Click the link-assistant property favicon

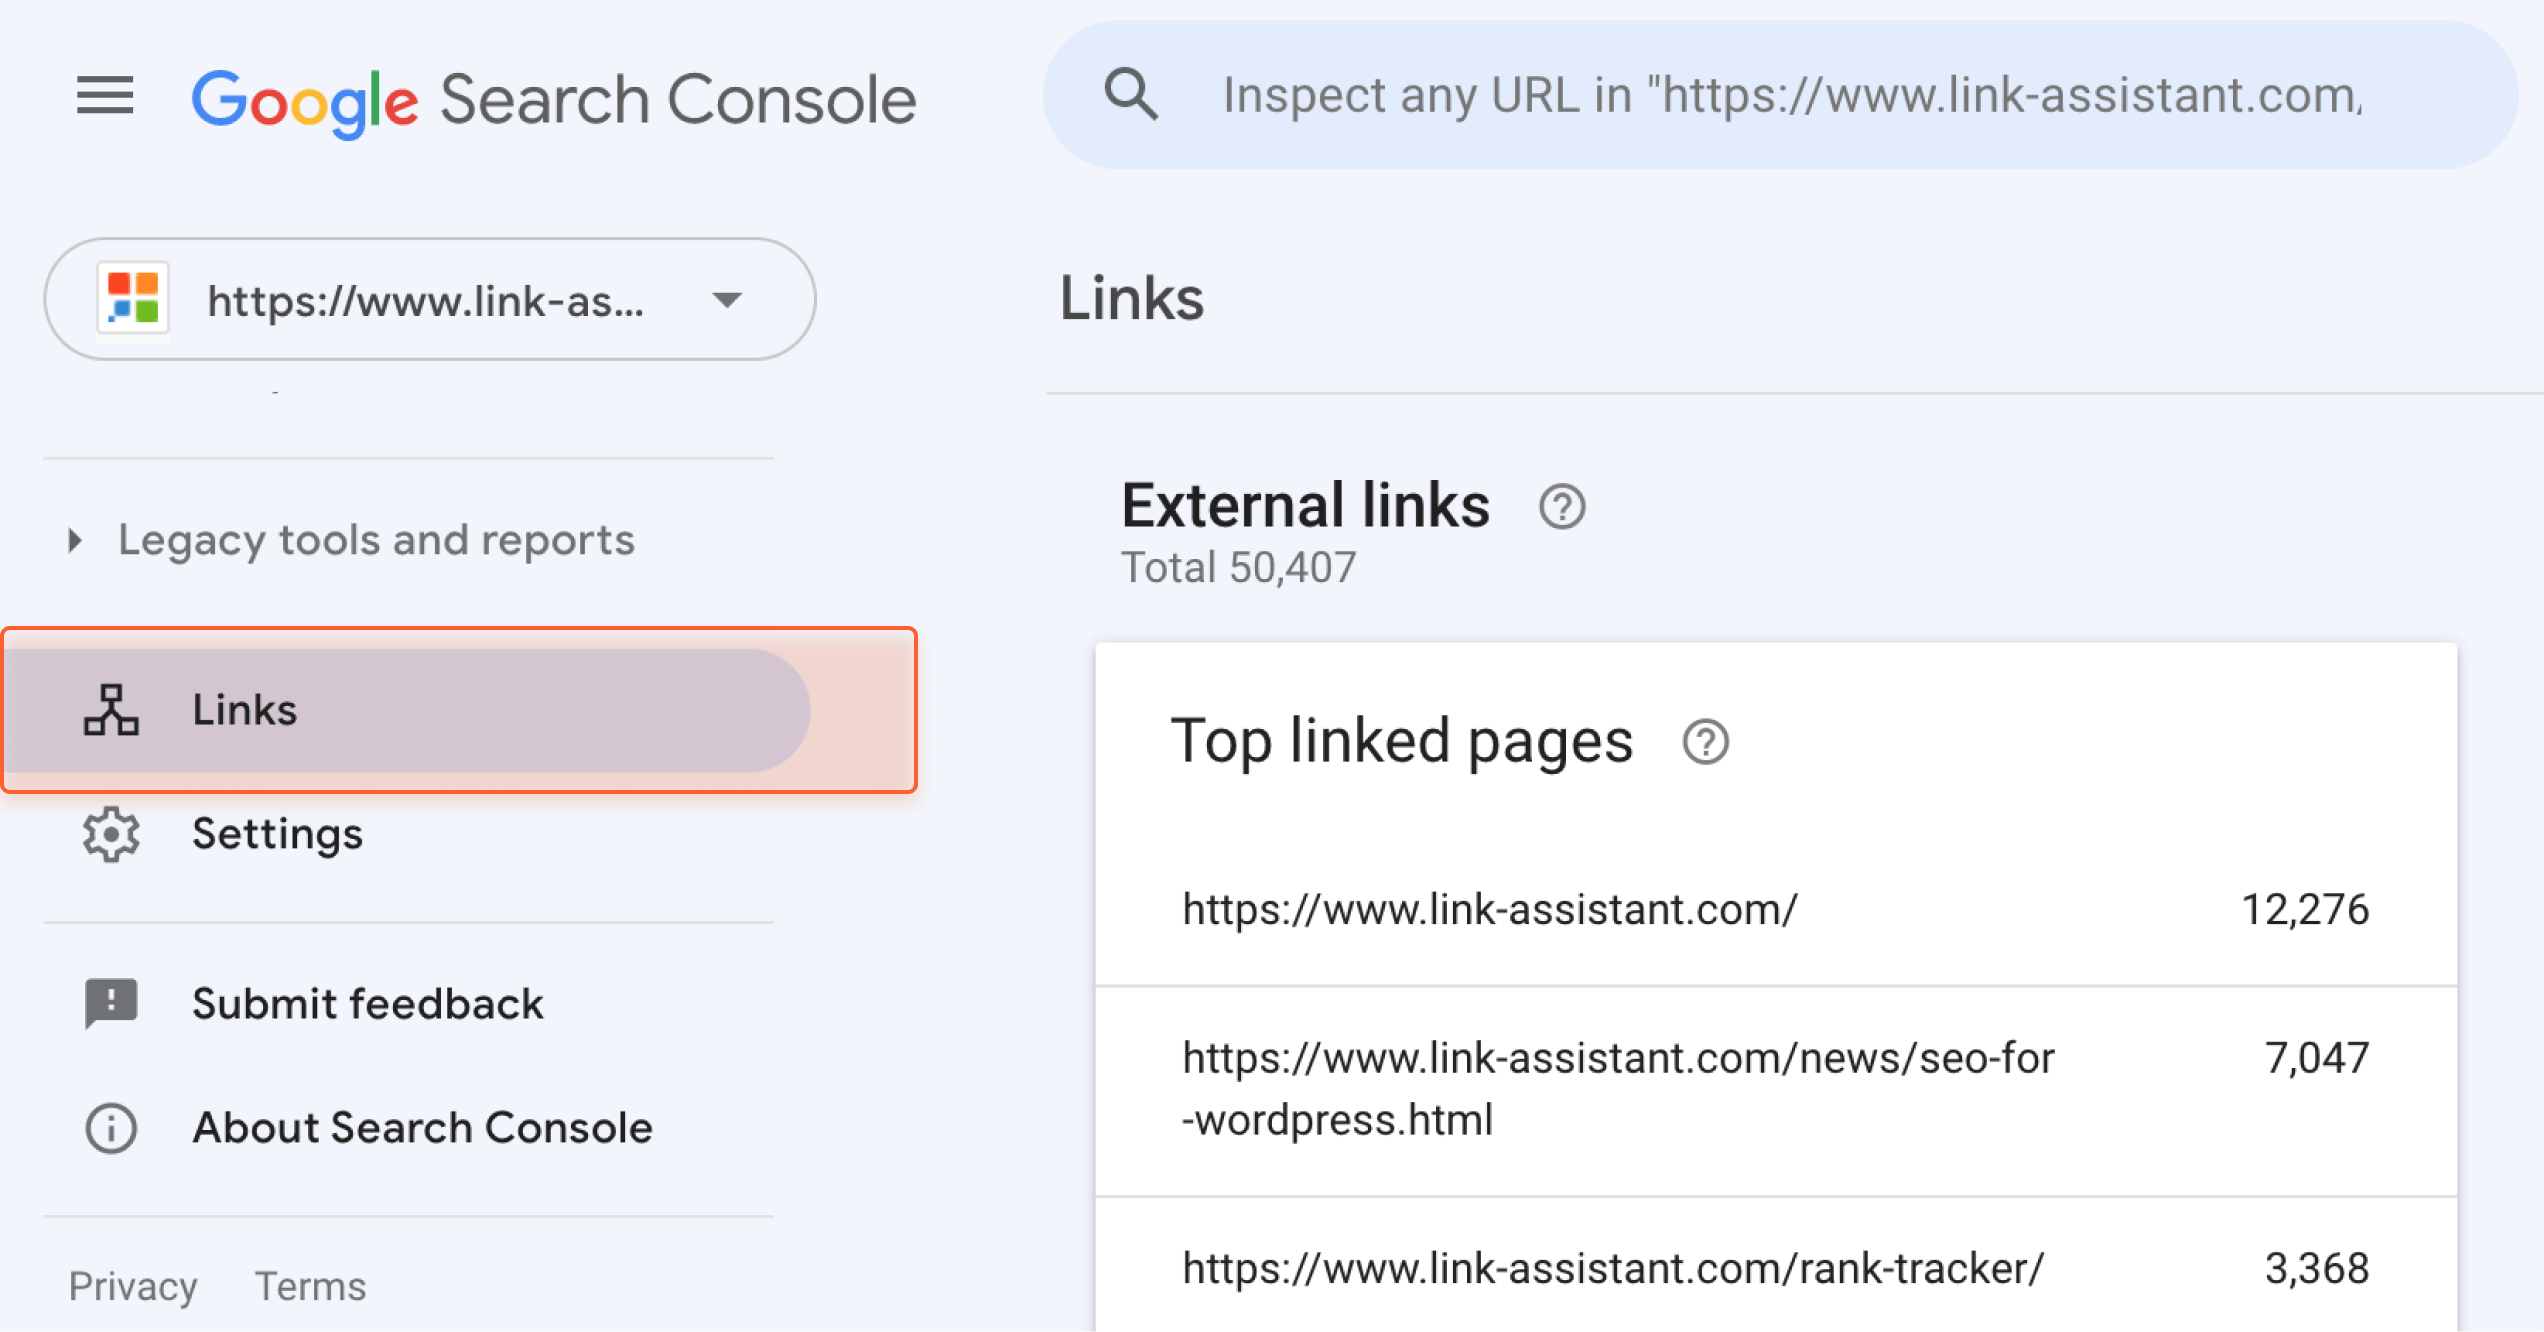point(133,299)
